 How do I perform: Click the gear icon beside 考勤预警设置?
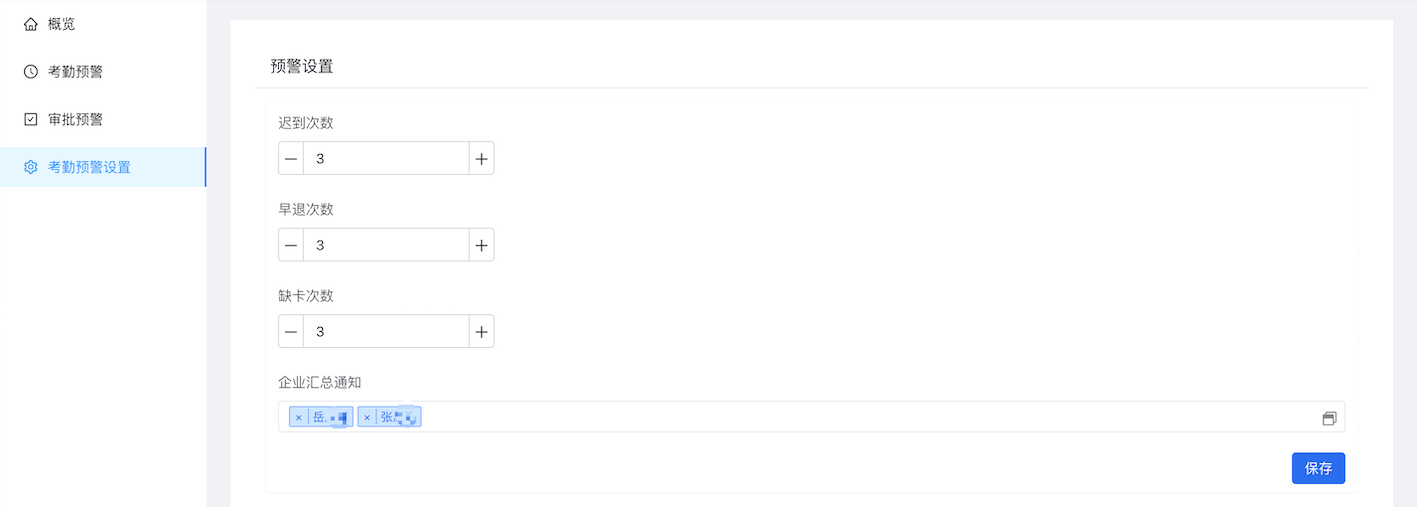(x=30, y=167)
